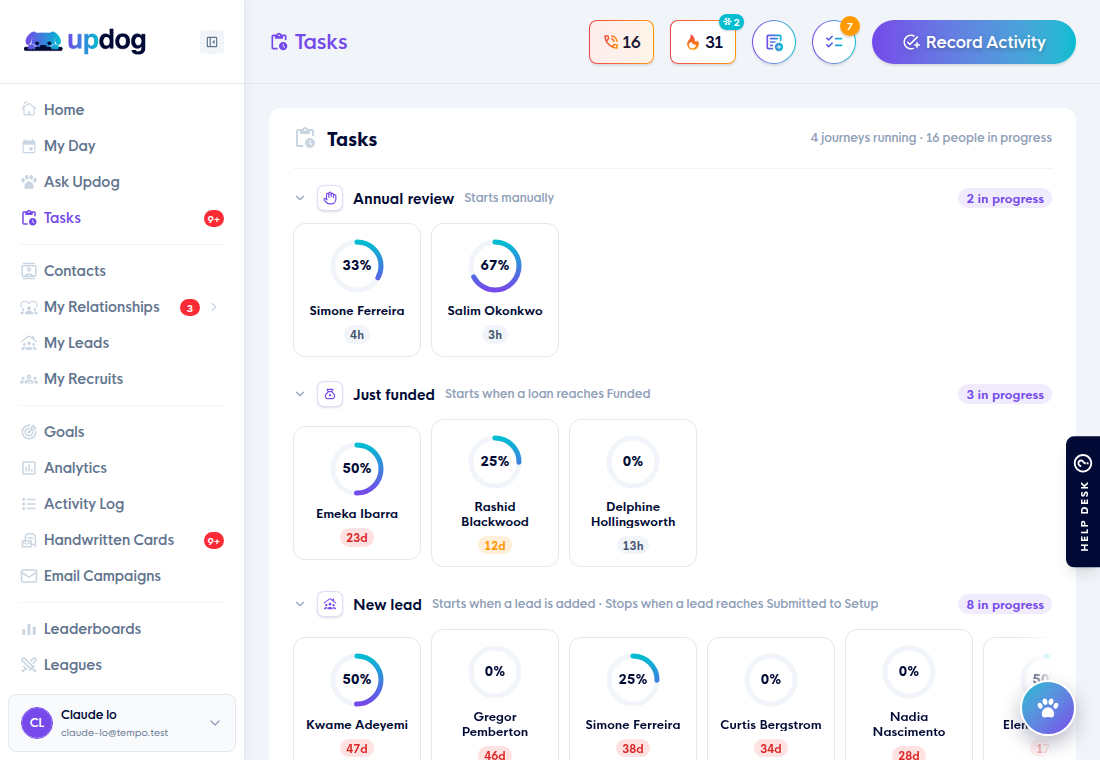The image size is (1100, 760).
Task: Open My Day in the sidebar
Action: [x=69, y=146]
